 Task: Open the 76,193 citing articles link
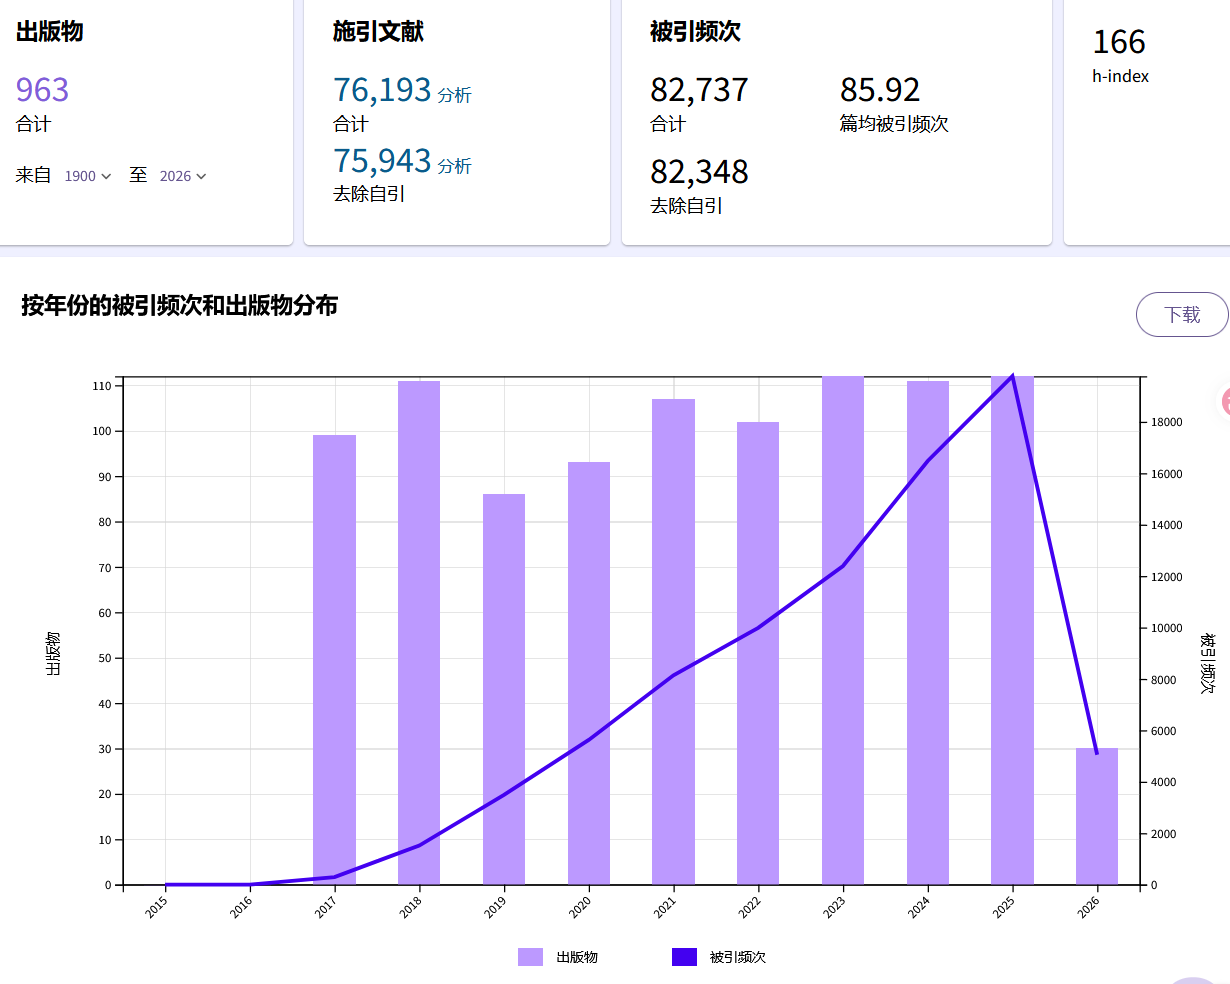(382, 90)
